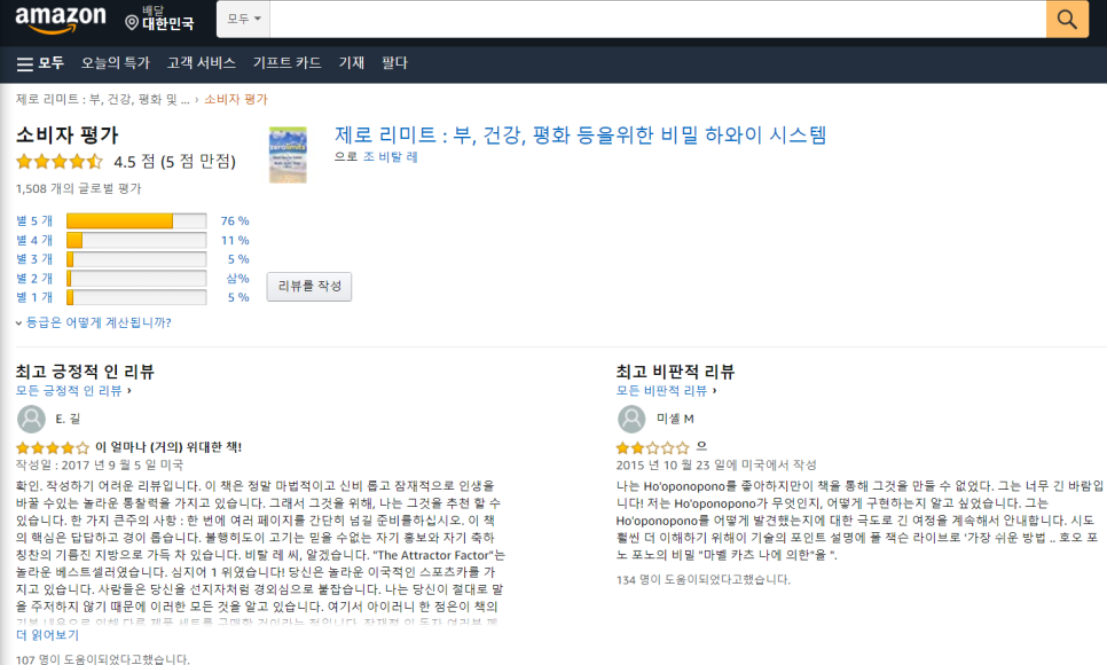Filter by 별 1 개 reviews
1108x670 pixels.
[x=35, y=298]
